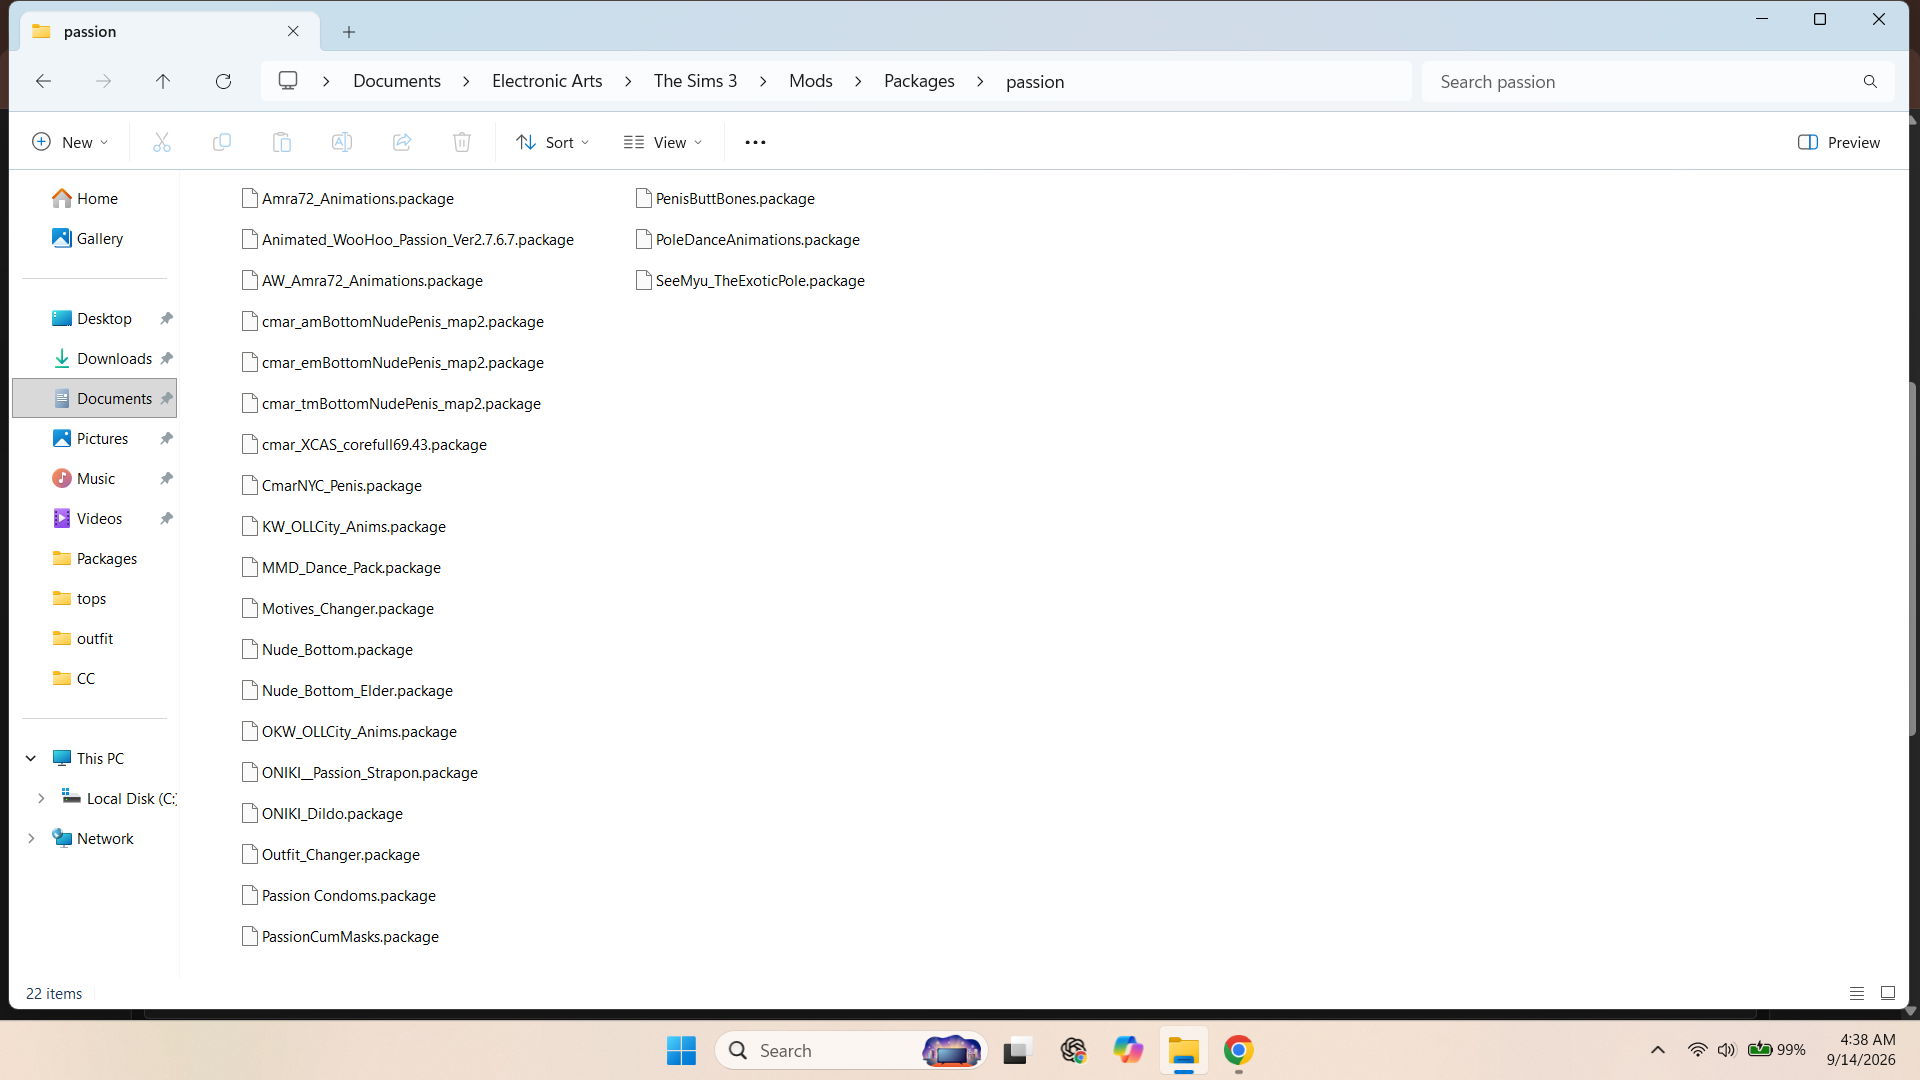Close the passion tab
Screen dimensions: 1920x1080
click(293, 31)
